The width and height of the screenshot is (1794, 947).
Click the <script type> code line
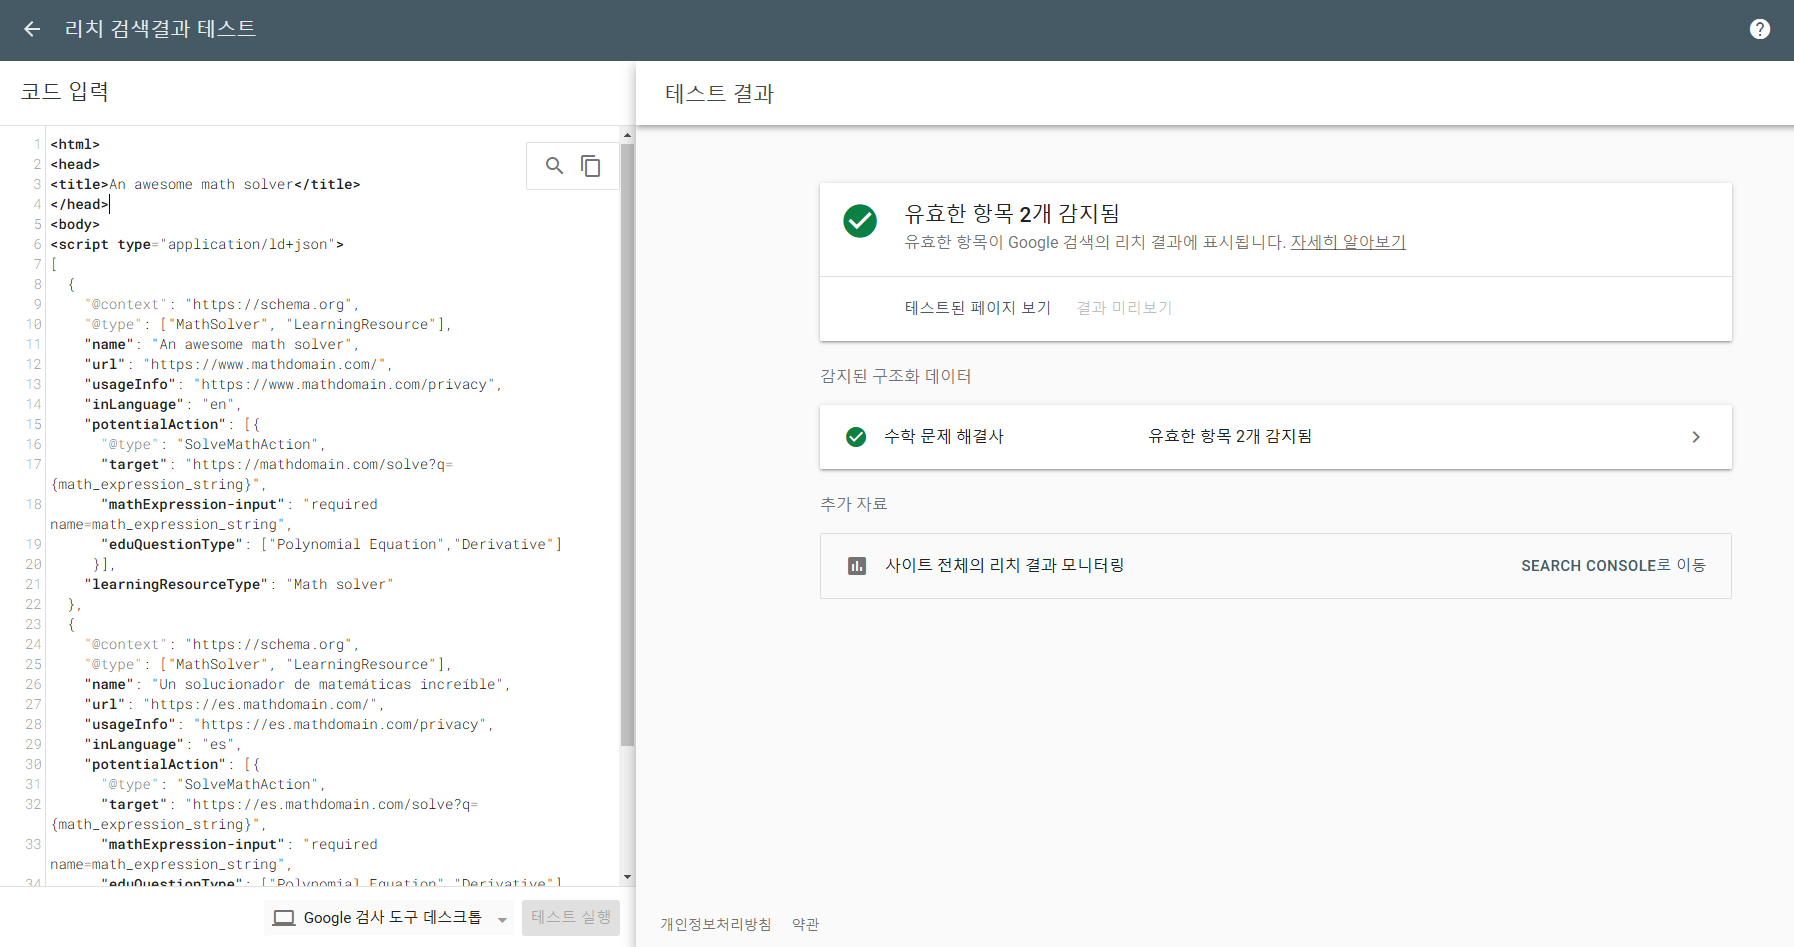pos(197,244)
